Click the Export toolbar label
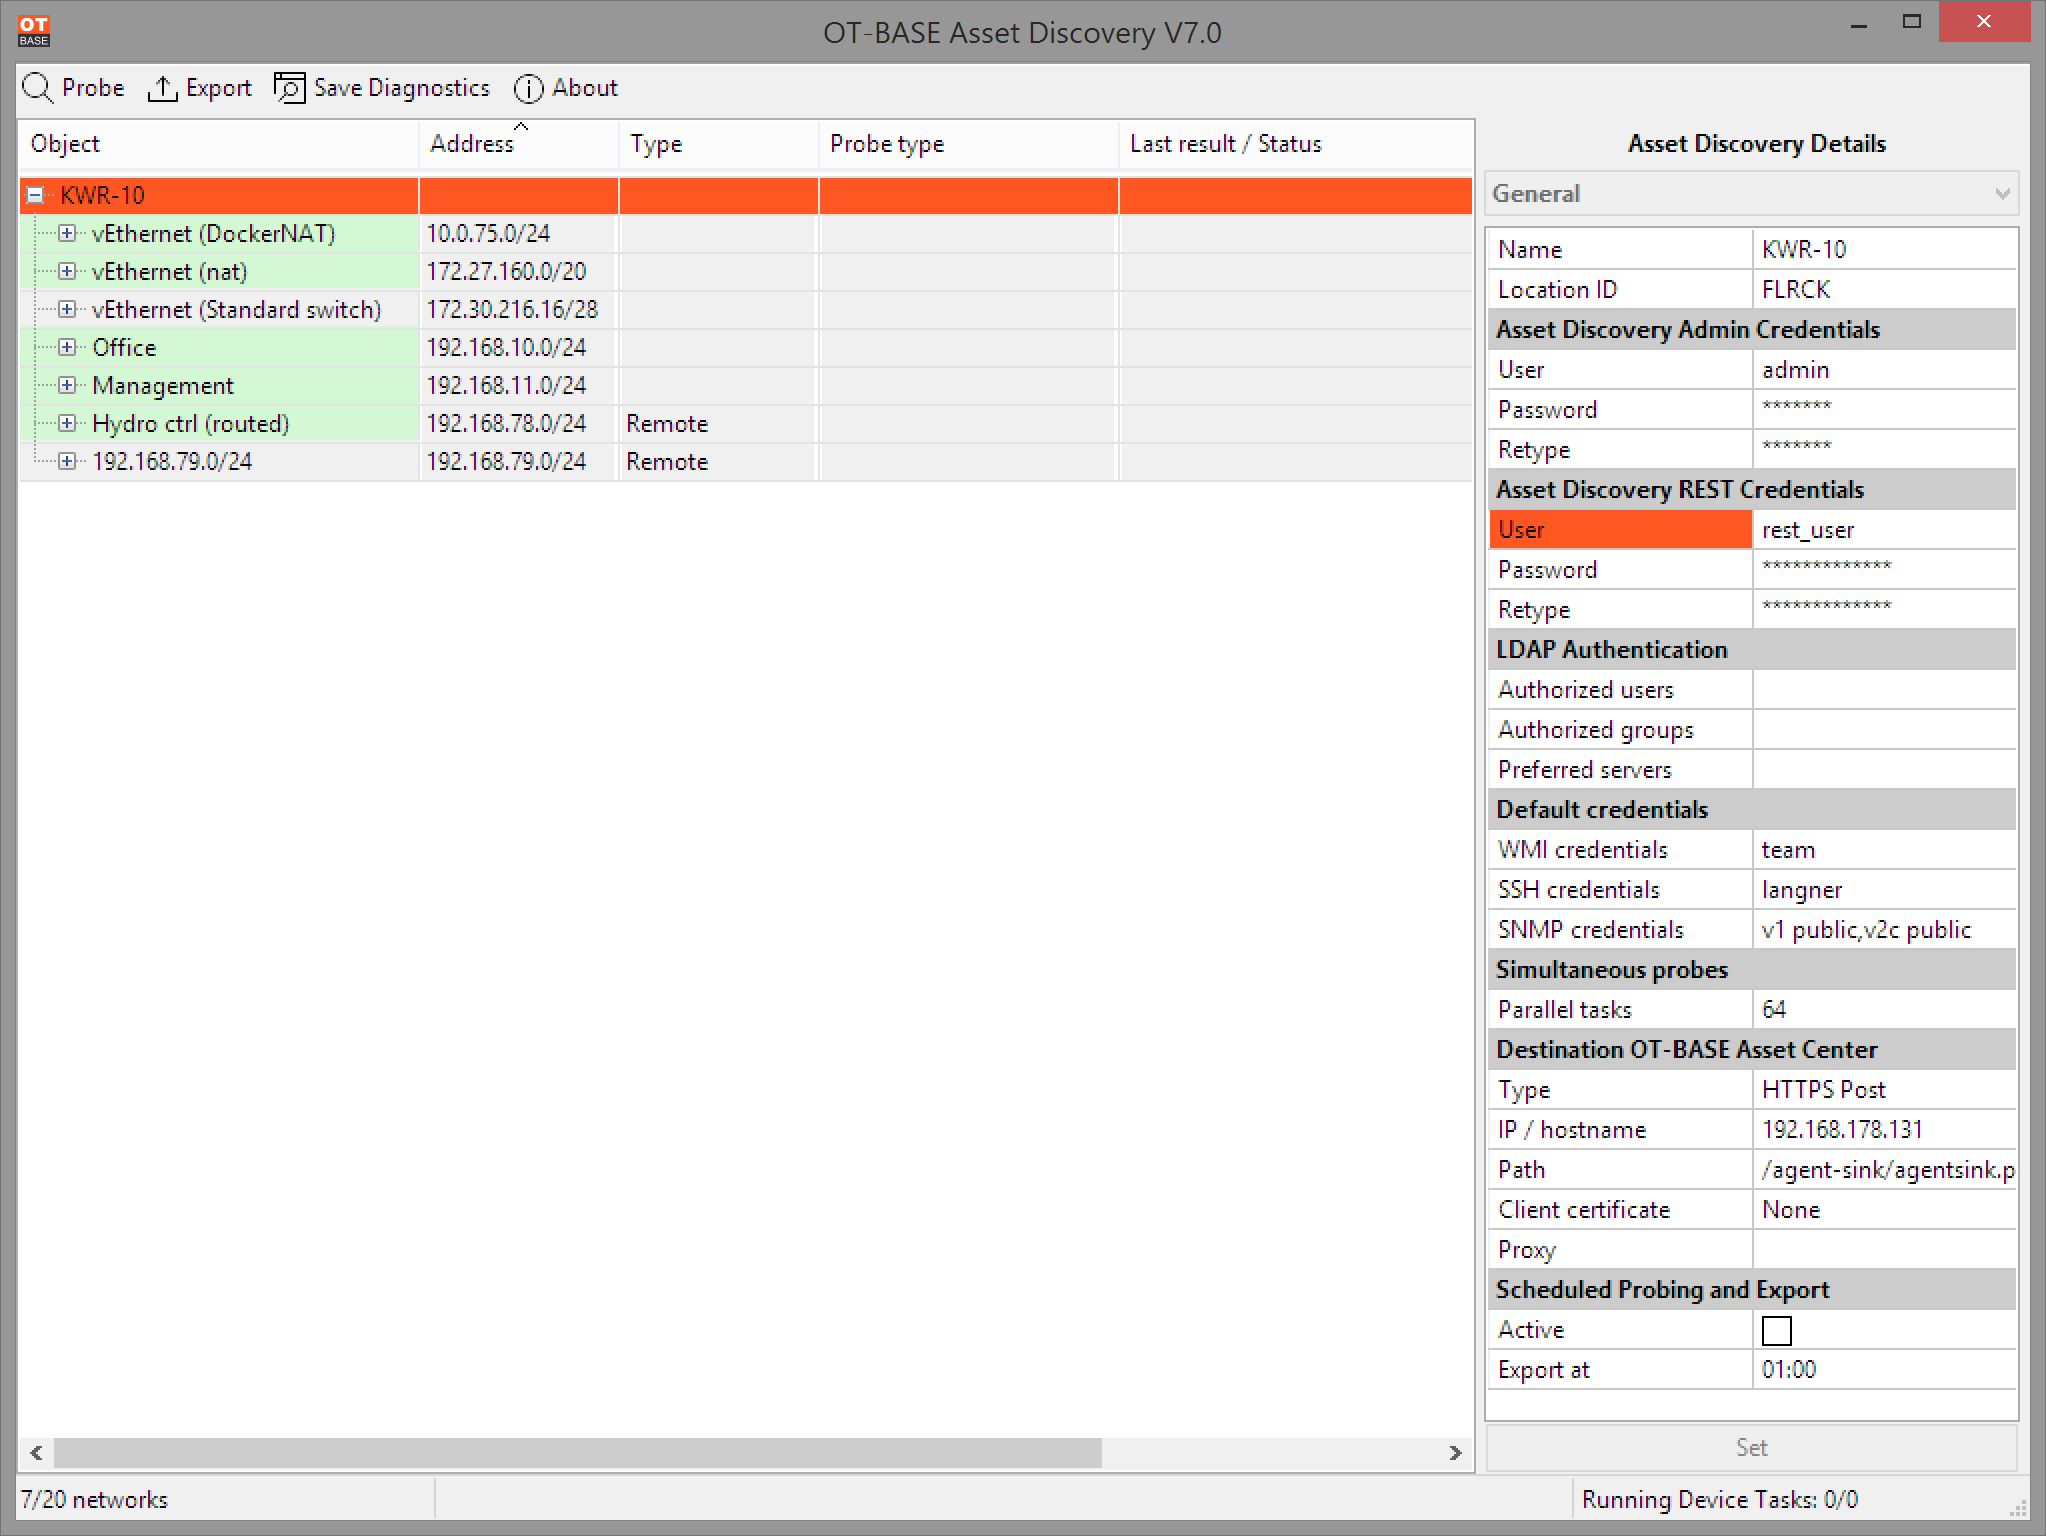2046x1536 pixels. pyautogui.click(x=218, y=89)
